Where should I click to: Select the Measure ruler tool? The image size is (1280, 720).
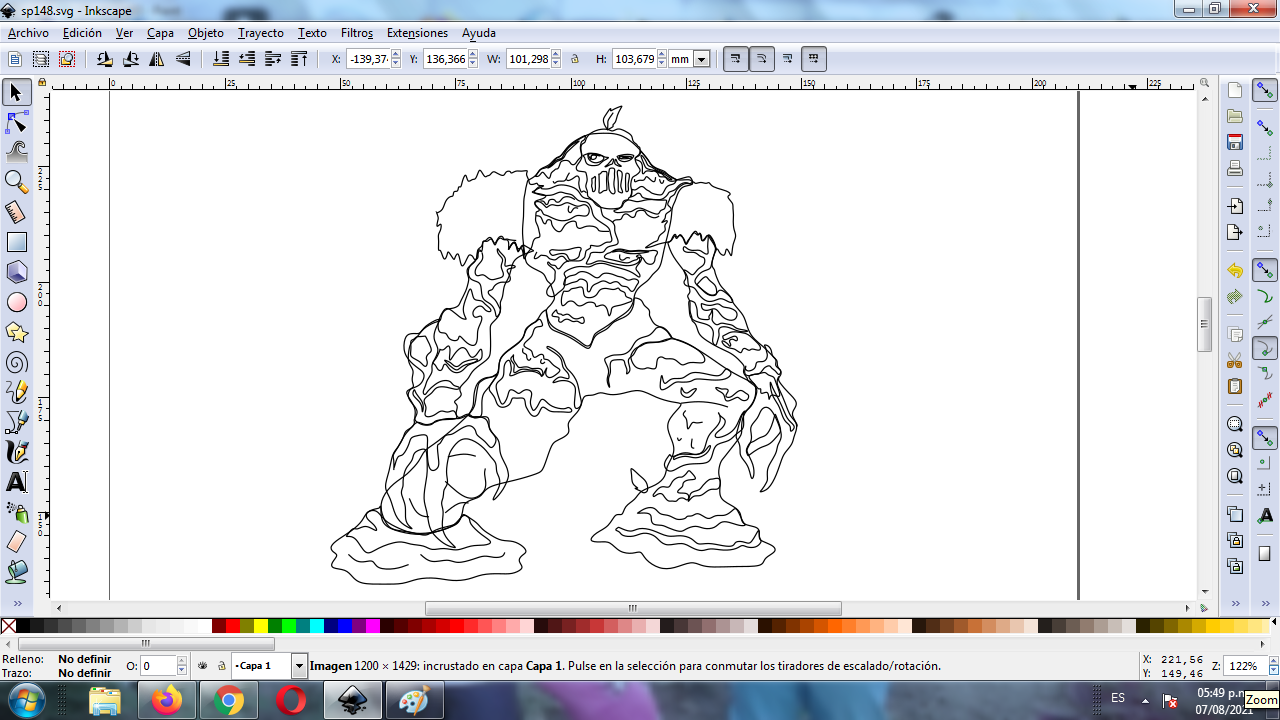[x=16, y=212]
